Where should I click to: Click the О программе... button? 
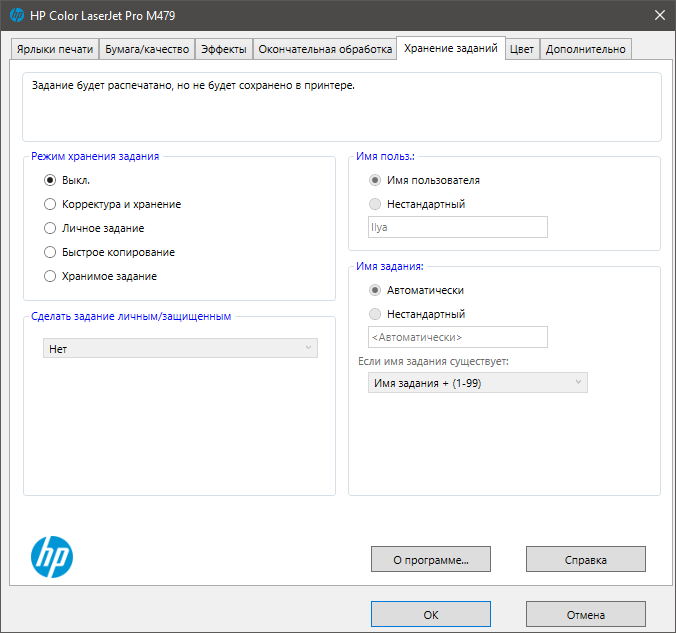click(430, 559)
